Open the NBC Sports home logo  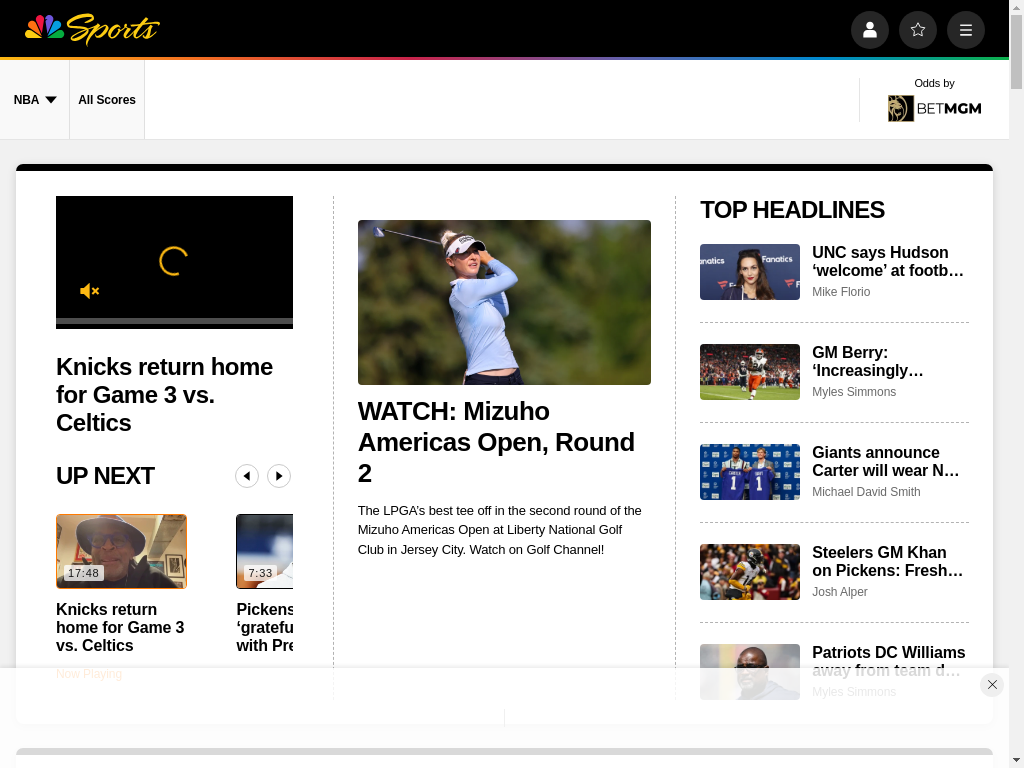click(92, 29)
